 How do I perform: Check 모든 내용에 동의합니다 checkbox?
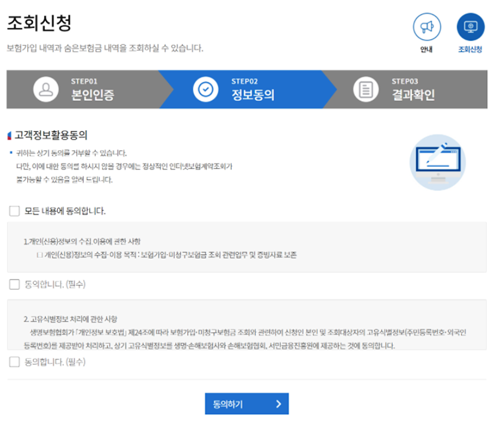tap(14, 211)
